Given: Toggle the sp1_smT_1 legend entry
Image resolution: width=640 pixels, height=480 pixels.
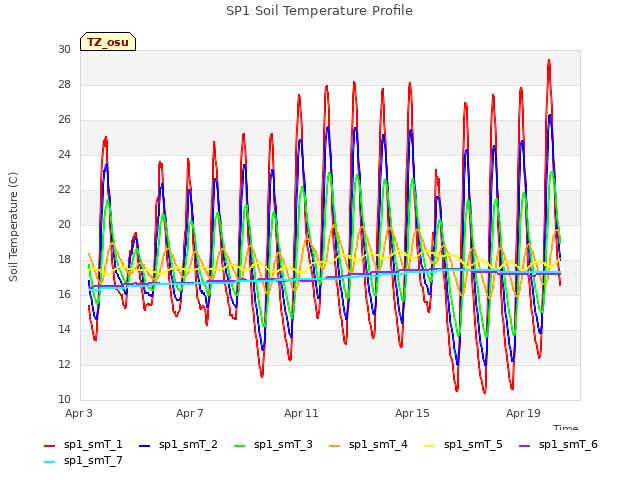Looking at the screenshot, I should (83, 444).
